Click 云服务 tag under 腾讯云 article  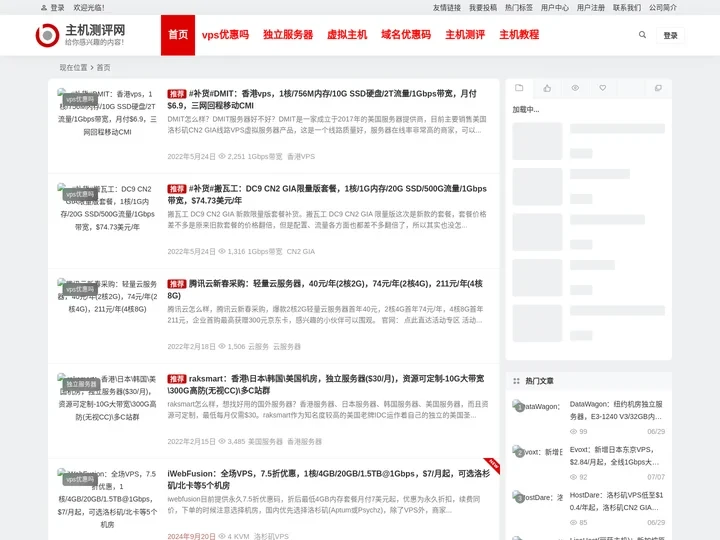click(258, 347)
